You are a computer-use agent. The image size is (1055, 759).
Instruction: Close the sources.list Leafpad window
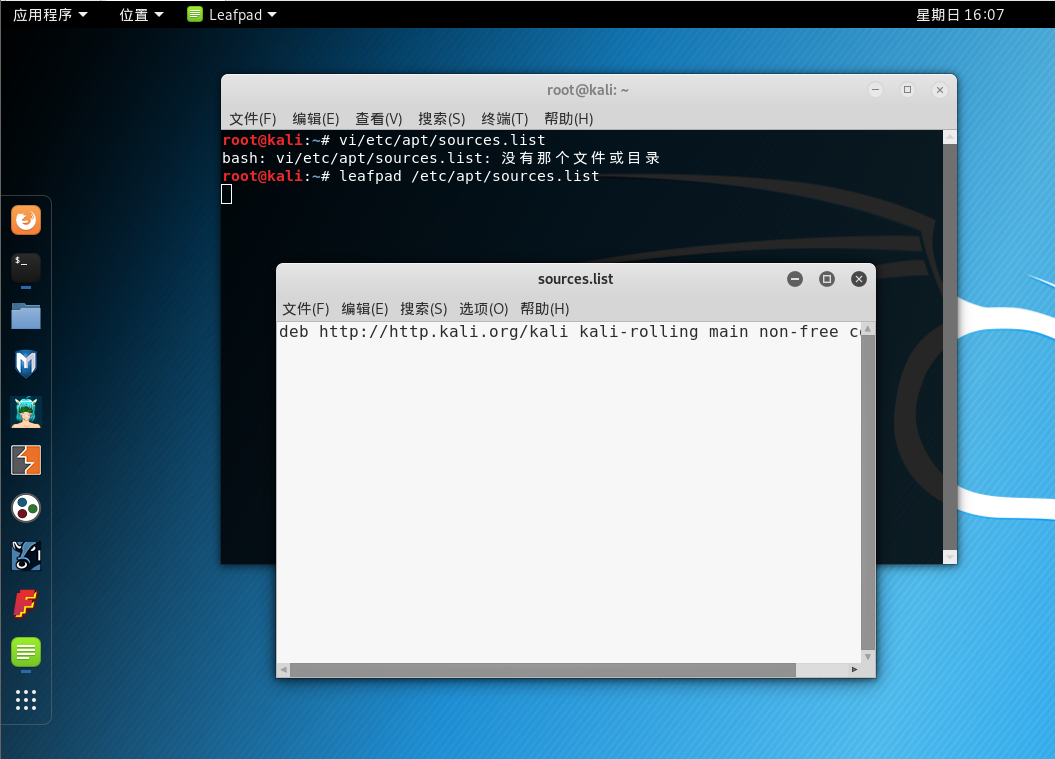coord(859,279)
